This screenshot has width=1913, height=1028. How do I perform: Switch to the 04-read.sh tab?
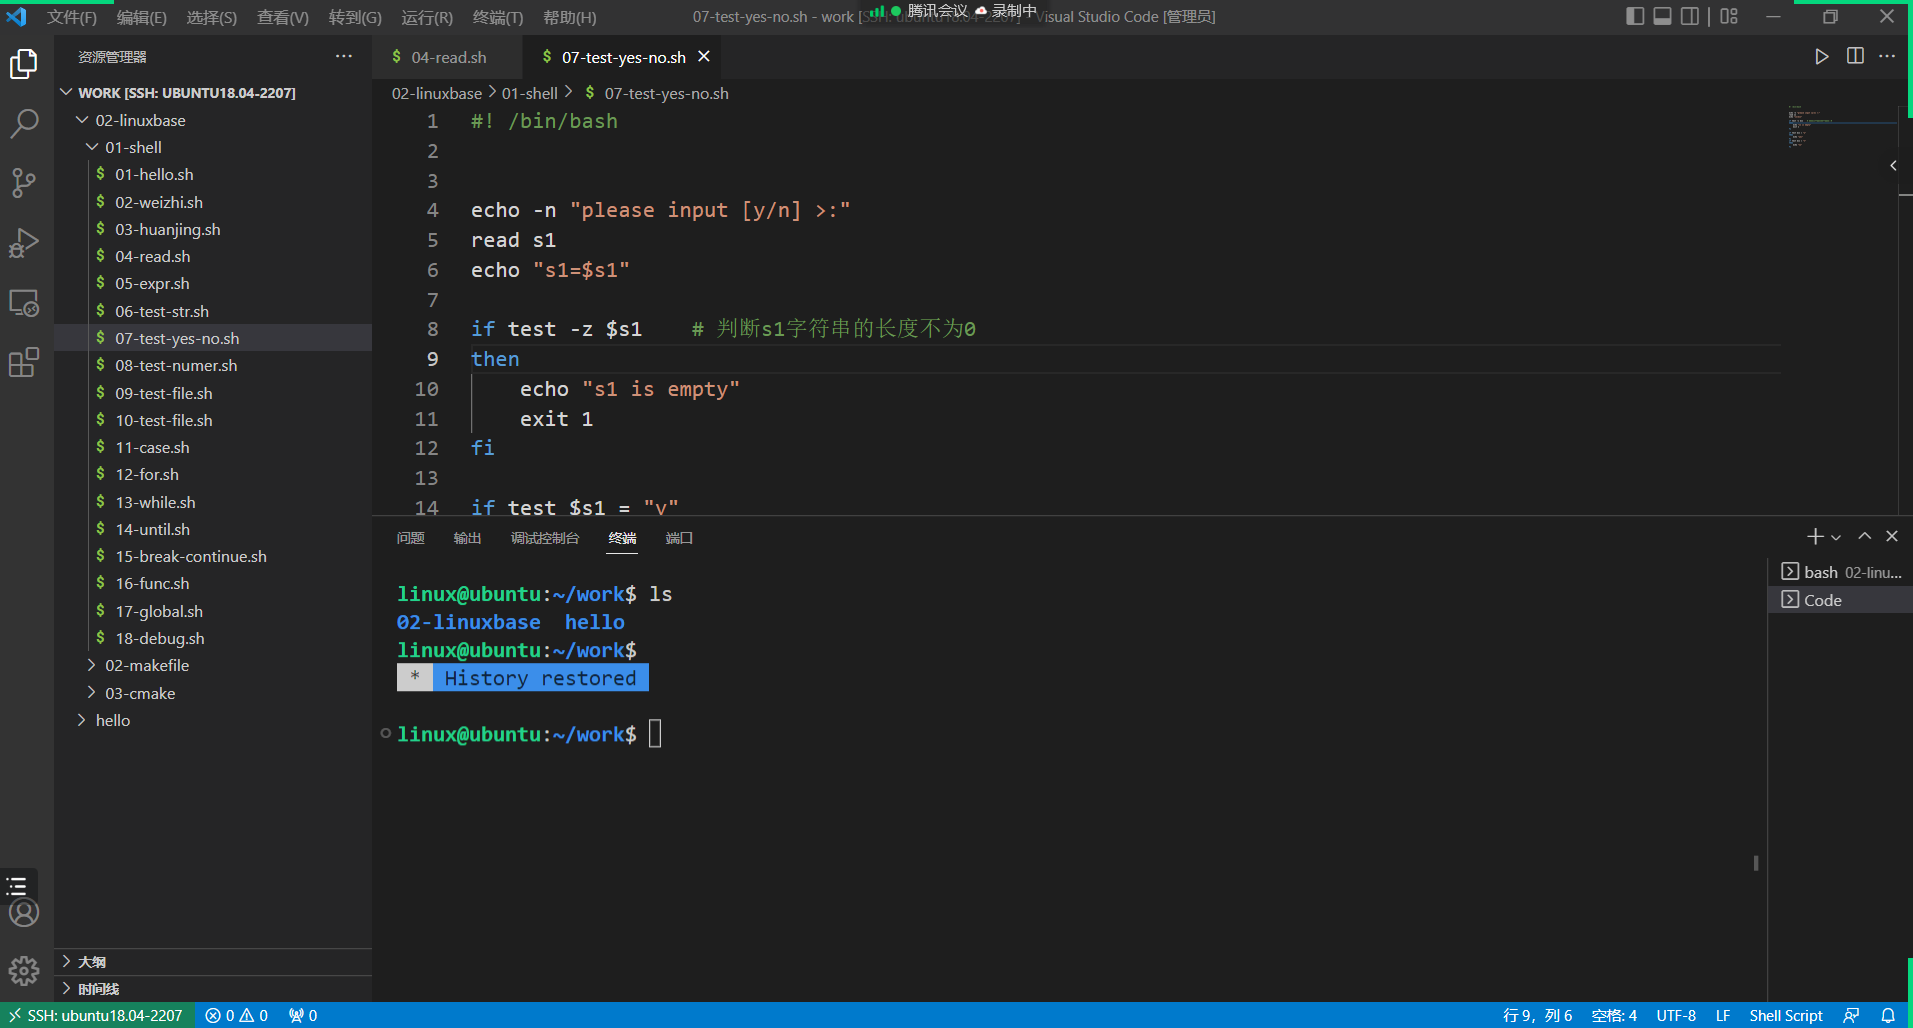(x=447, y=57)
